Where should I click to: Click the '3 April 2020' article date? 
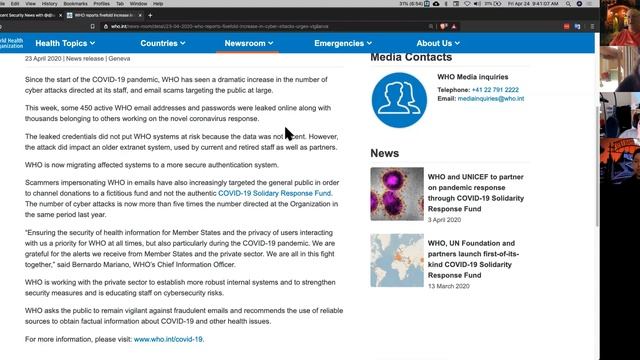pyautogui.click(x=444, y=220)
